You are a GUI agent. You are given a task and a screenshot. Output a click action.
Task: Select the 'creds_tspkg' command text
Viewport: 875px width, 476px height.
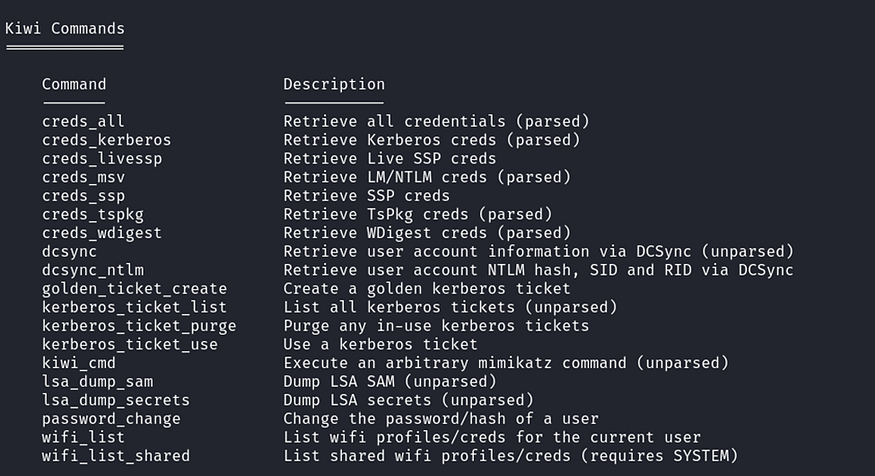(x=93, y=214)
